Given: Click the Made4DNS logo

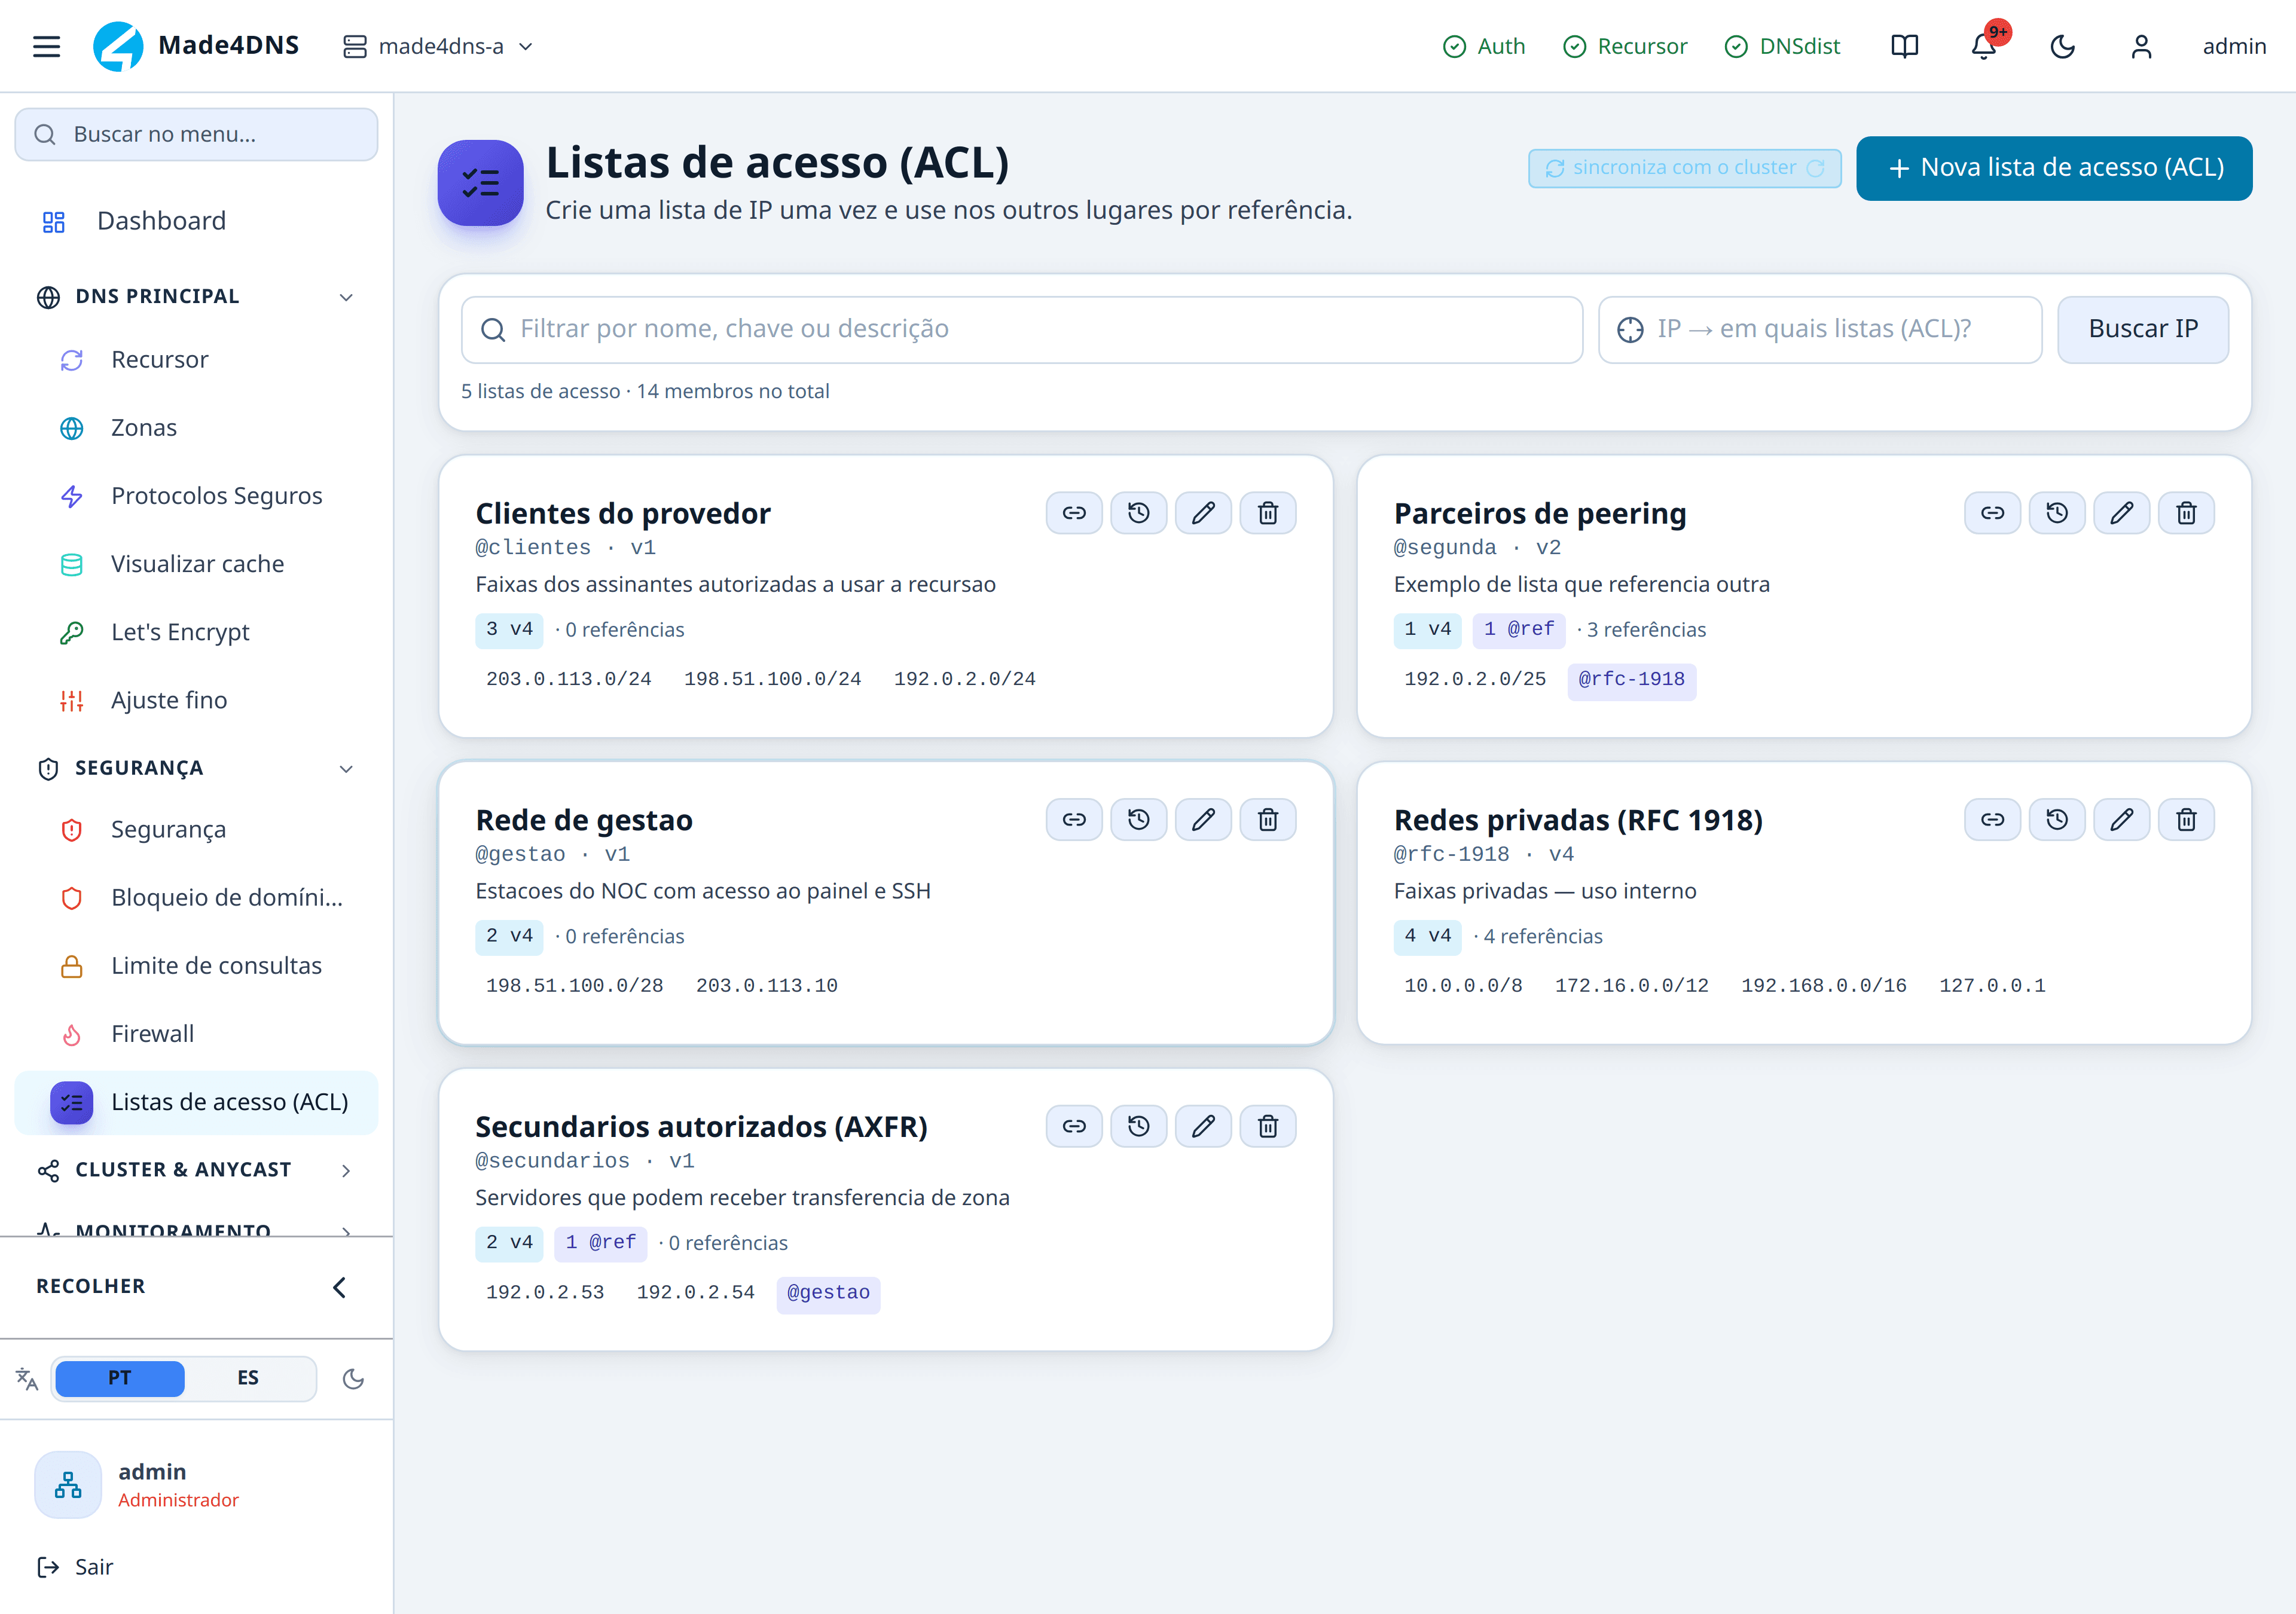Looking at the screenshot, I should [118, 46].
